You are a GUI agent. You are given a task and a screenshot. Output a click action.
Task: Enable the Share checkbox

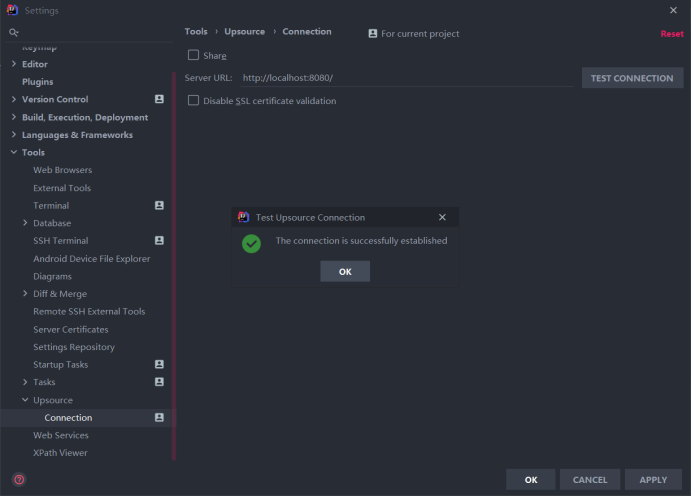click(x=193, y=55)
